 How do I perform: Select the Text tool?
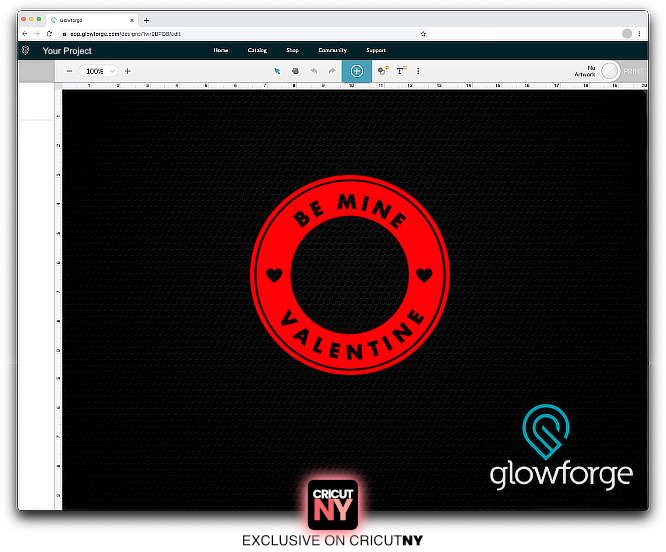tap(401, 70)
